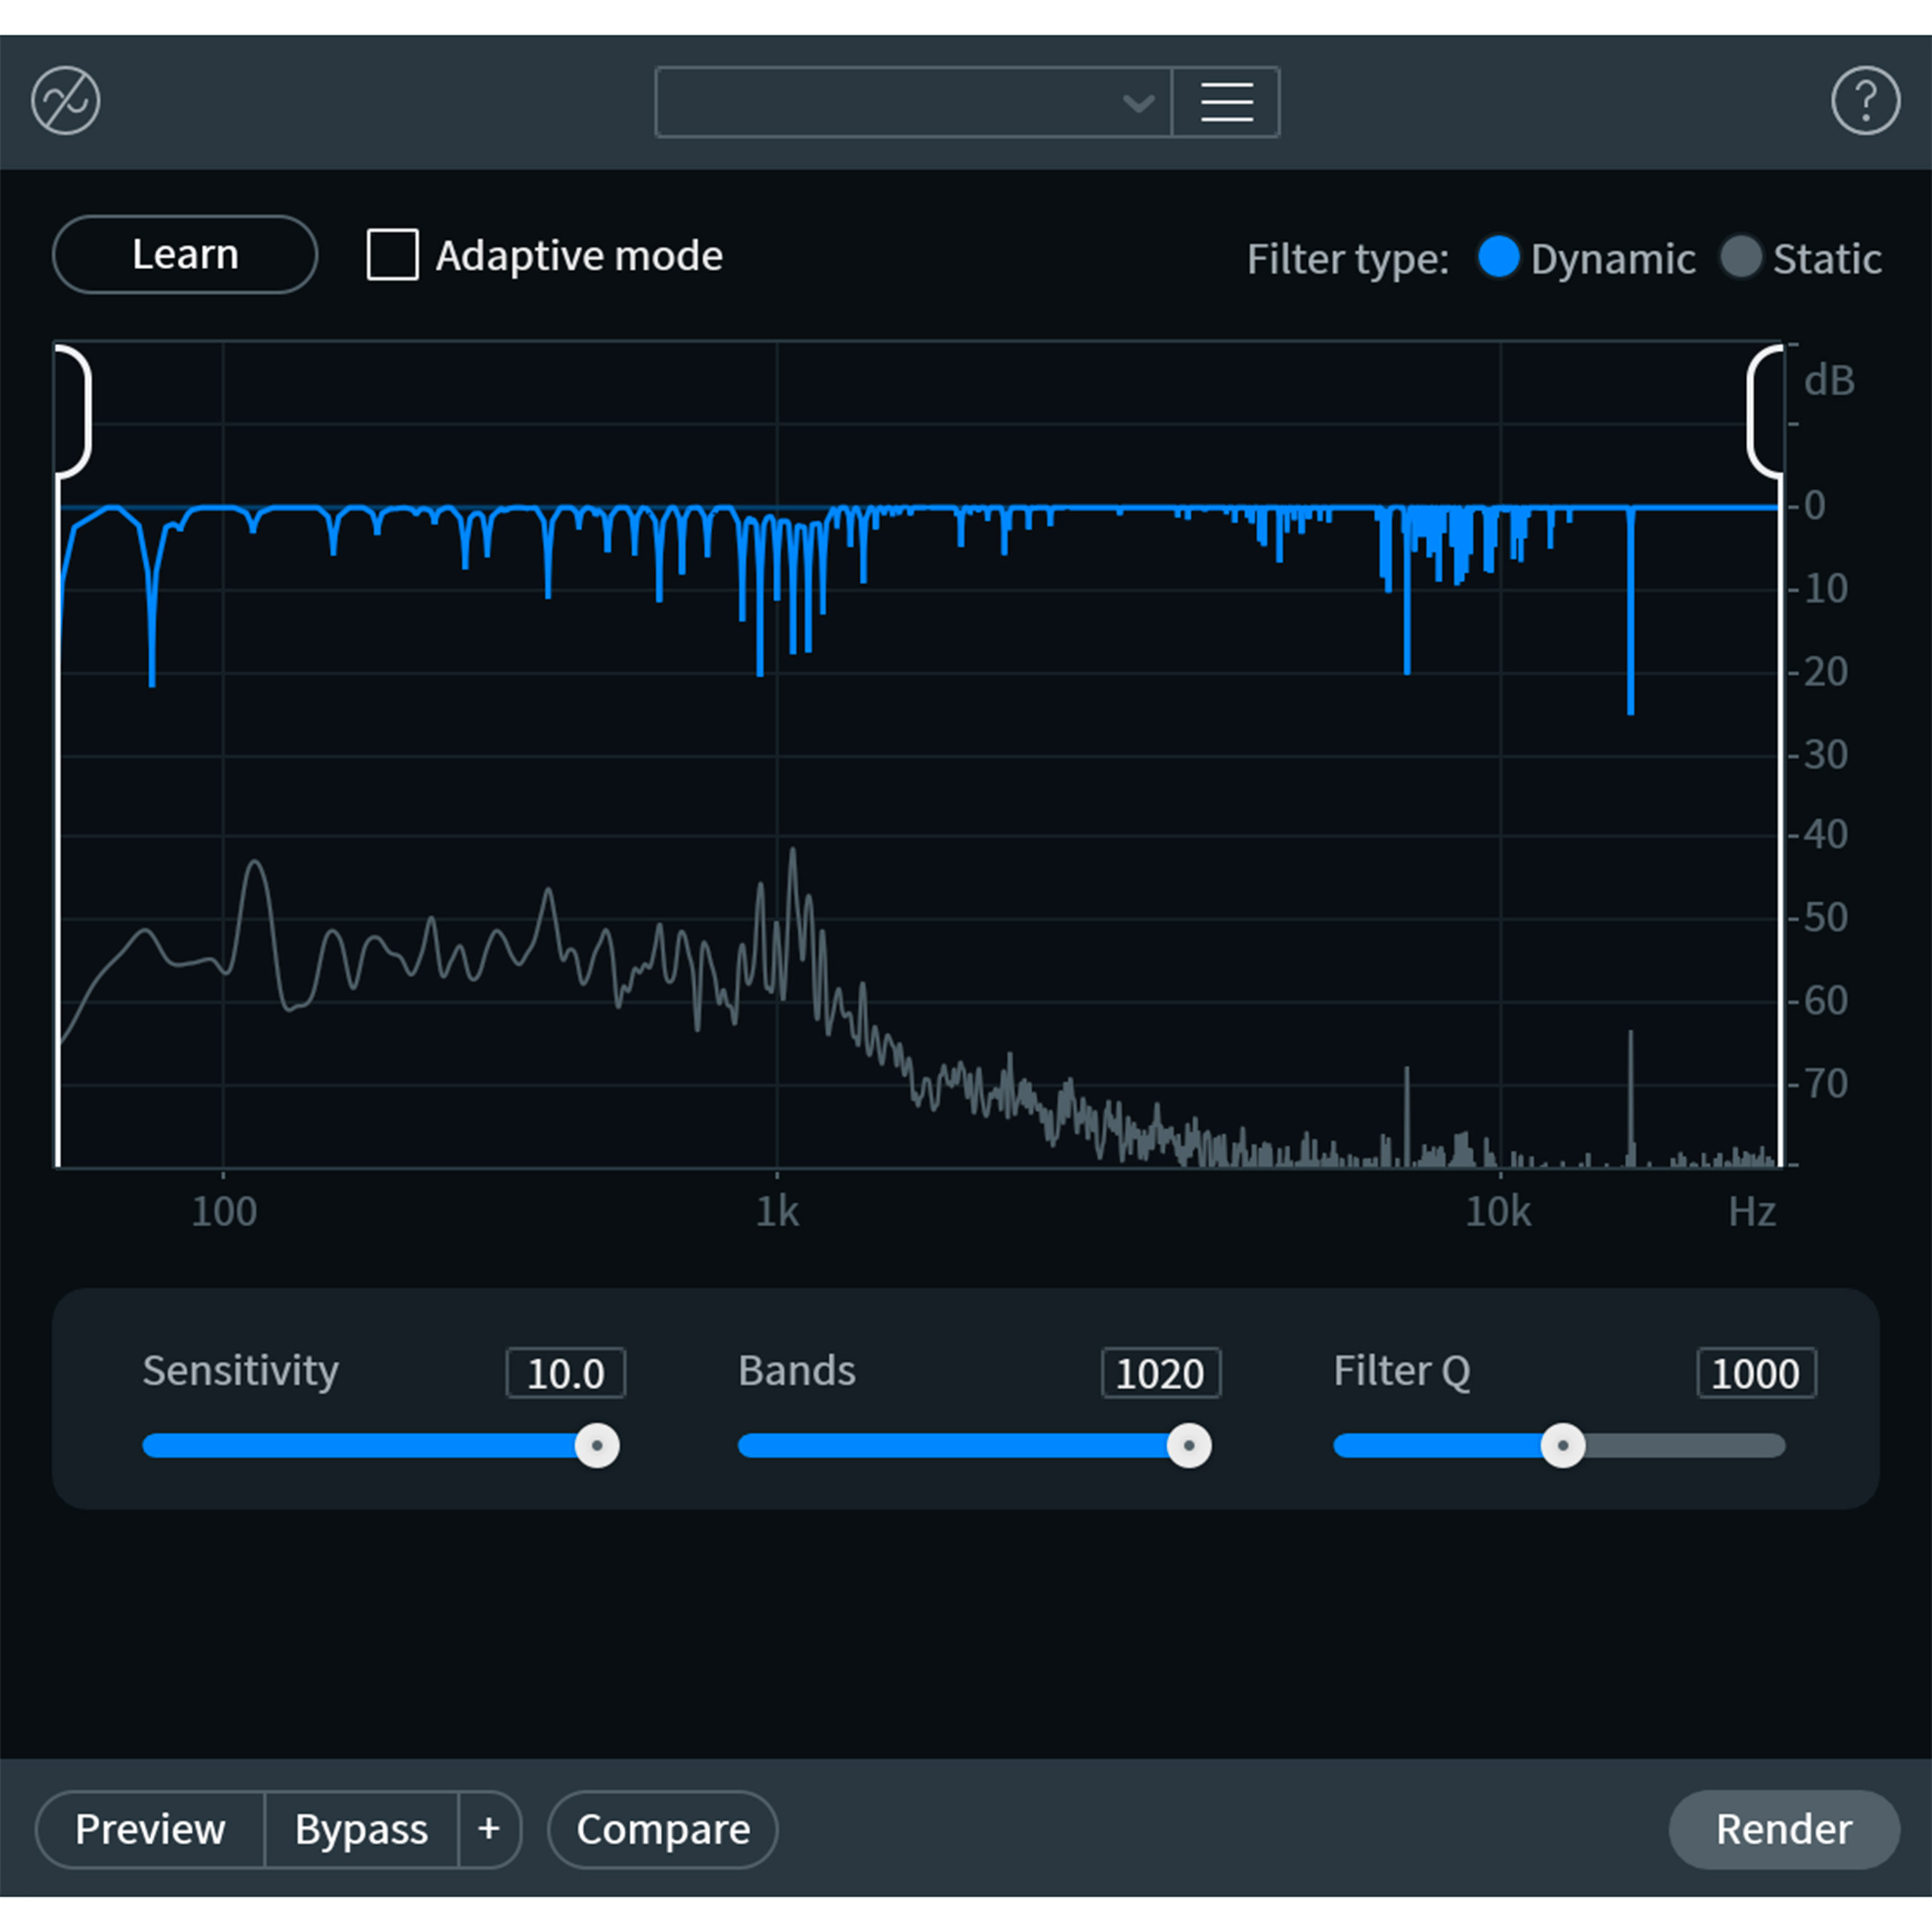Open the preset hamburger menu
The image size is (1932, 1932).
(1226, 102)
